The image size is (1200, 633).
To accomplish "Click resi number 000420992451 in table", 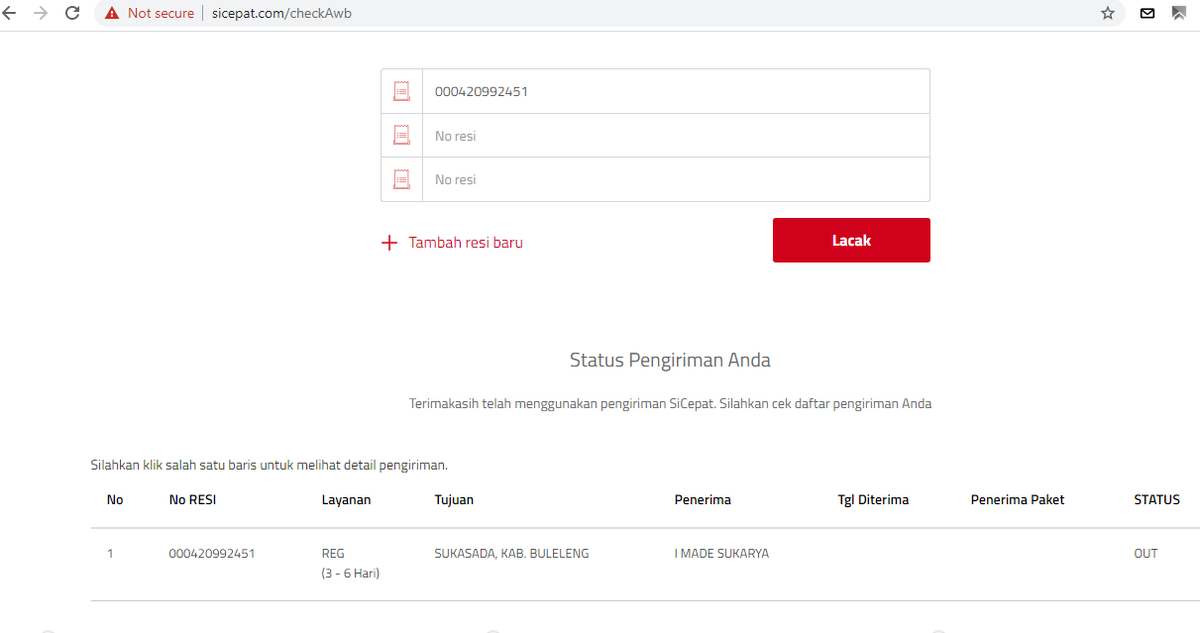I will (x=212, y=553).
